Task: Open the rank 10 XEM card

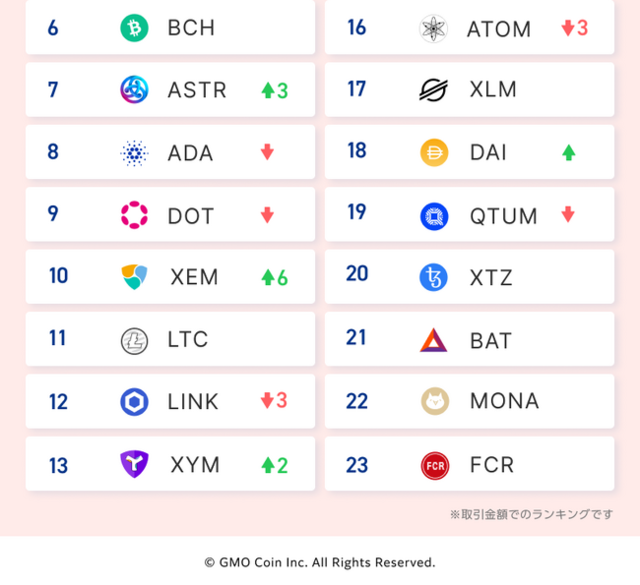Action: click(170, 277)
